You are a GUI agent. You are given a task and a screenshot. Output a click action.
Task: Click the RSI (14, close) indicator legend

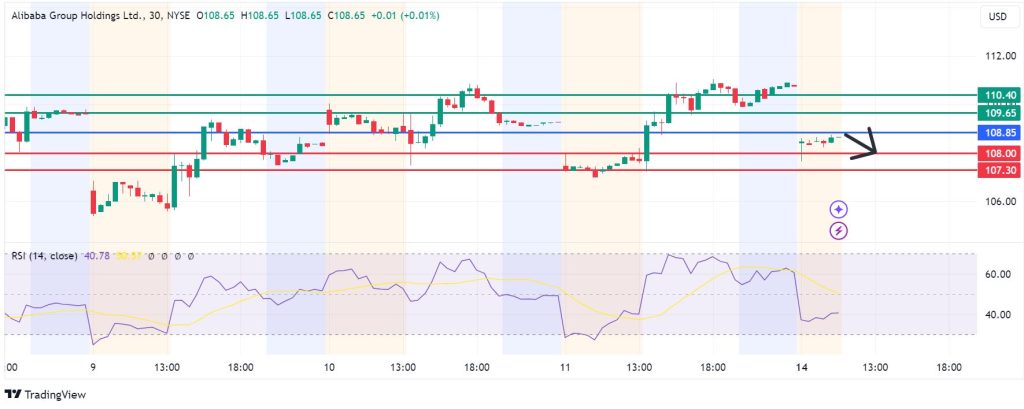tap(44, 255)
